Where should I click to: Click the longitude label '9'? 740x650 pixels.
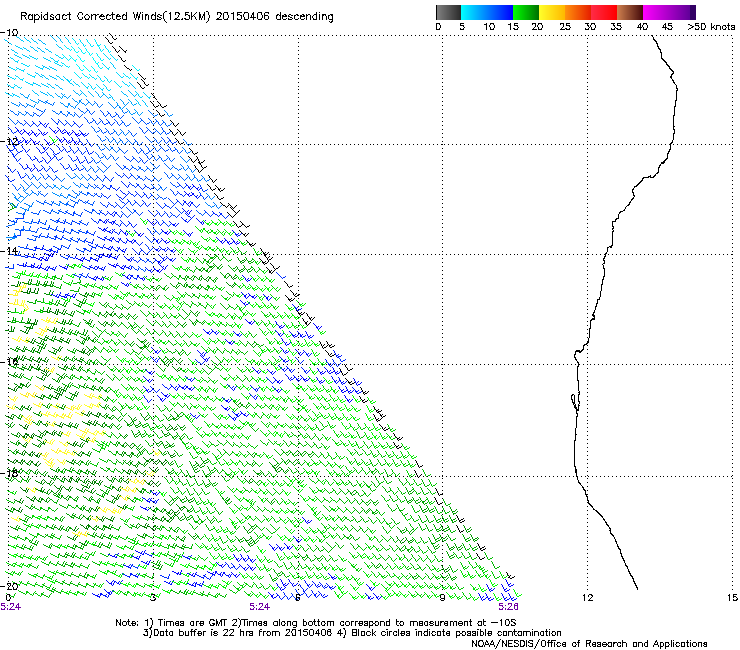442,598
